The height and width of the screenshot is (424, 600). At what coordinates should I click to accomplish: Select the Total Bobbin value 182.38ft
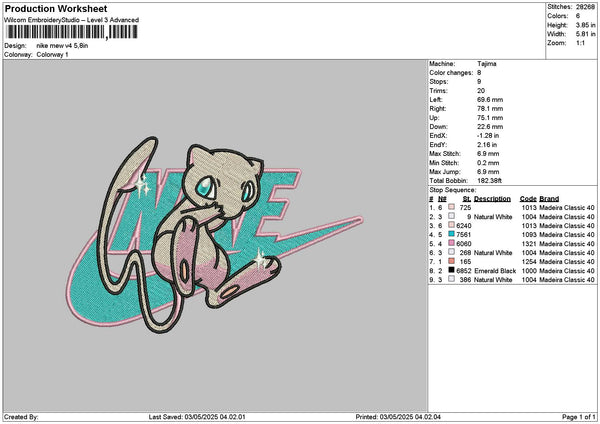pyautogui.click(x=489, y=181)
